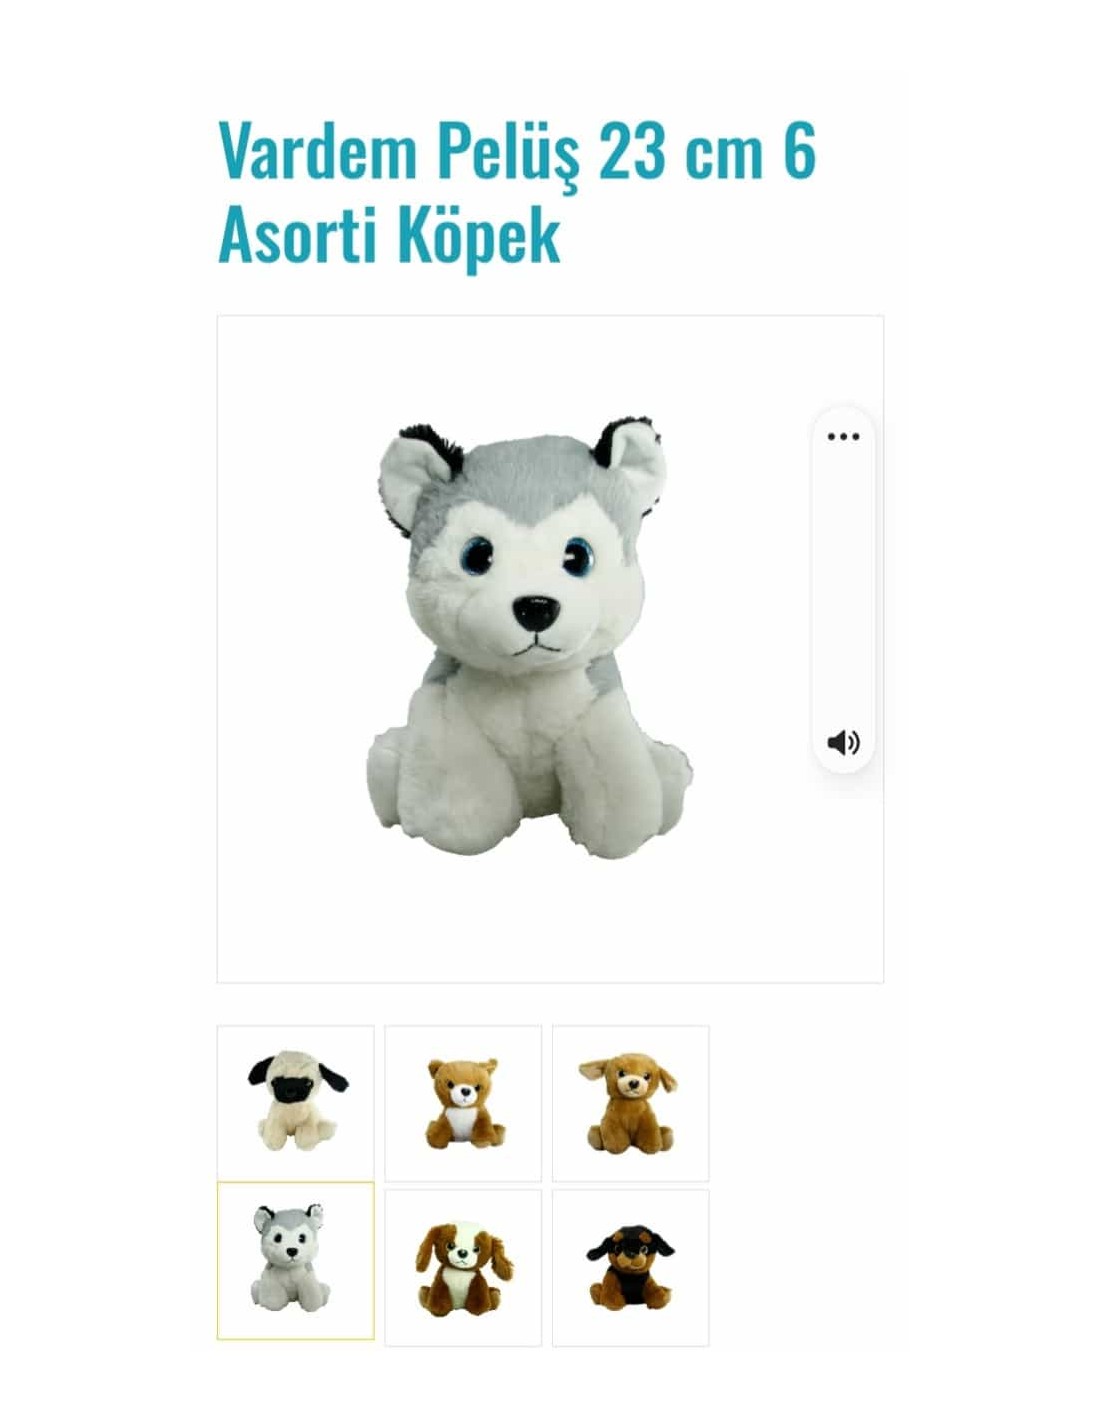Select the cream pug plush thumbnail
This screenshot has width=1100, height=1422.
click(x=296, y=1103)
